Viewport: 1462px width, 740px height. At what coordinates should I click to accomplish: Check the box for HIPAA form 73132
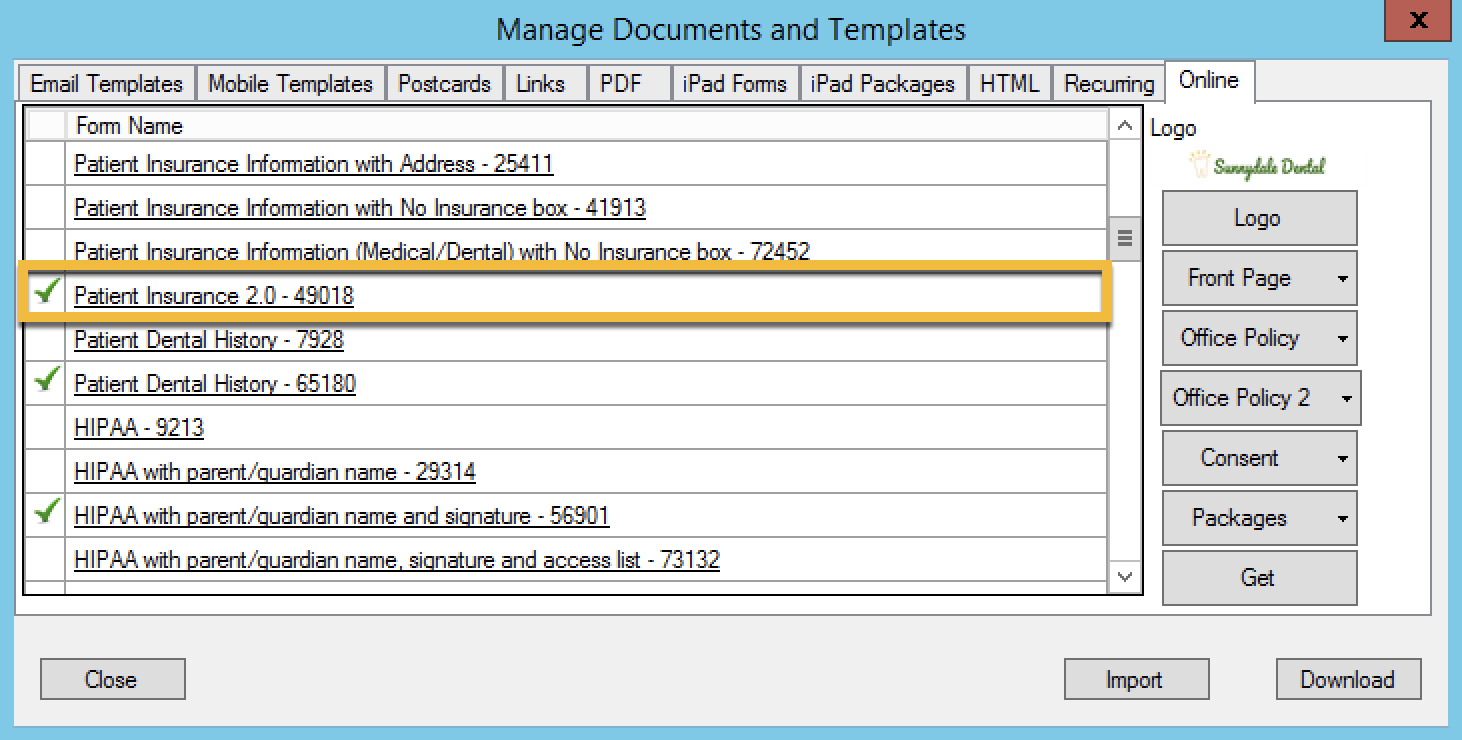46,560
